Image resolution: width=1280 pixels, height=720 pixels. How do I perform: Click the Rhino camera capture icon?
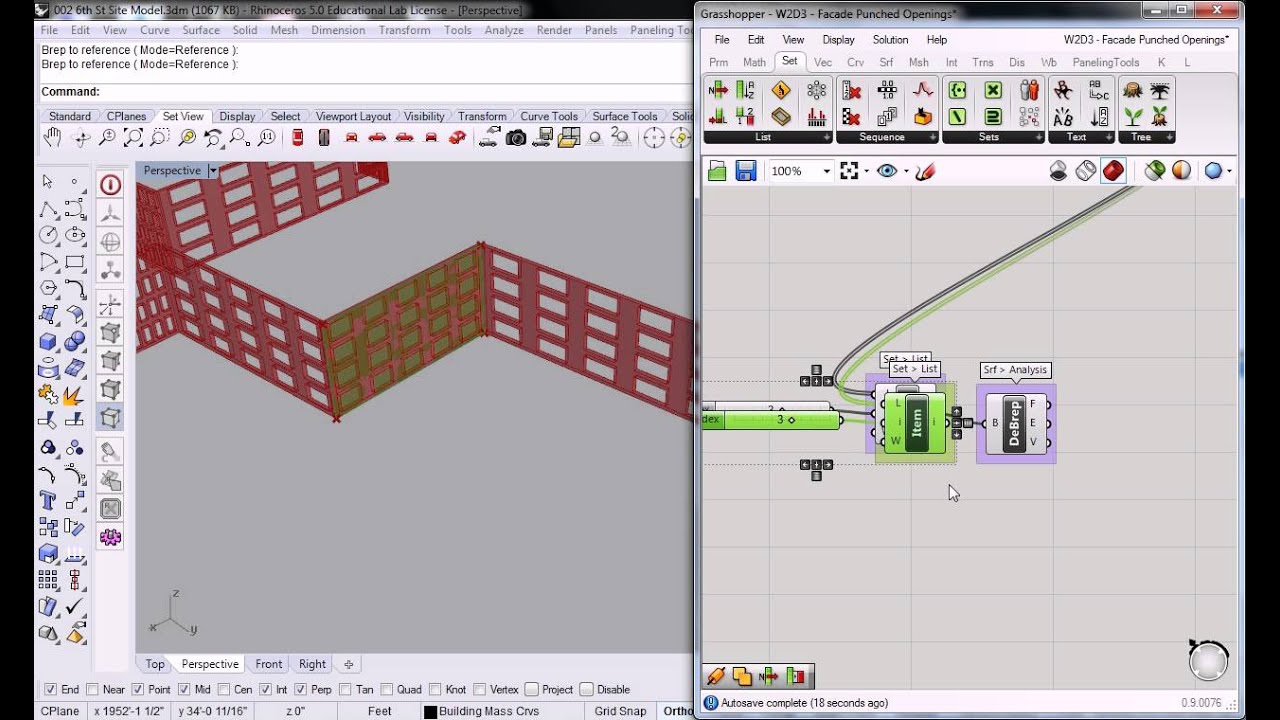(x=516, y=138)
